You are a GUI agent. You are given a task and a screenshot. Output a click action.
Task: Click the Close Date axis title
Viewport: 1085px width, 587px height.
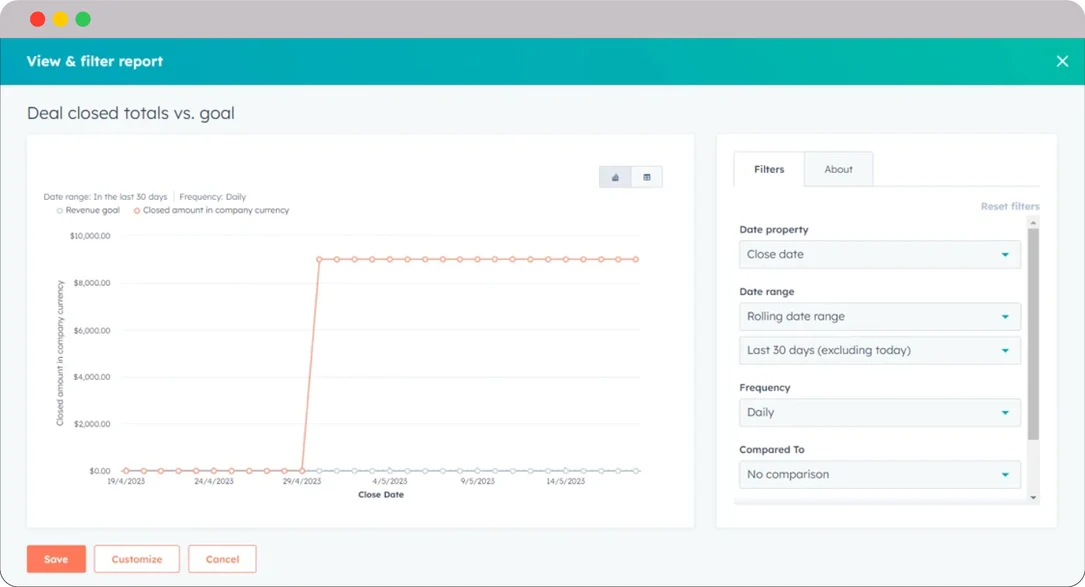[x=381, y=495]
